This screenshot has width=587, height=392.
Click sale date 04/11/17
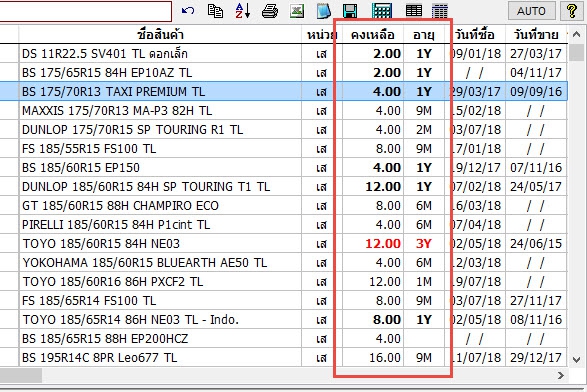click(536, 73)
